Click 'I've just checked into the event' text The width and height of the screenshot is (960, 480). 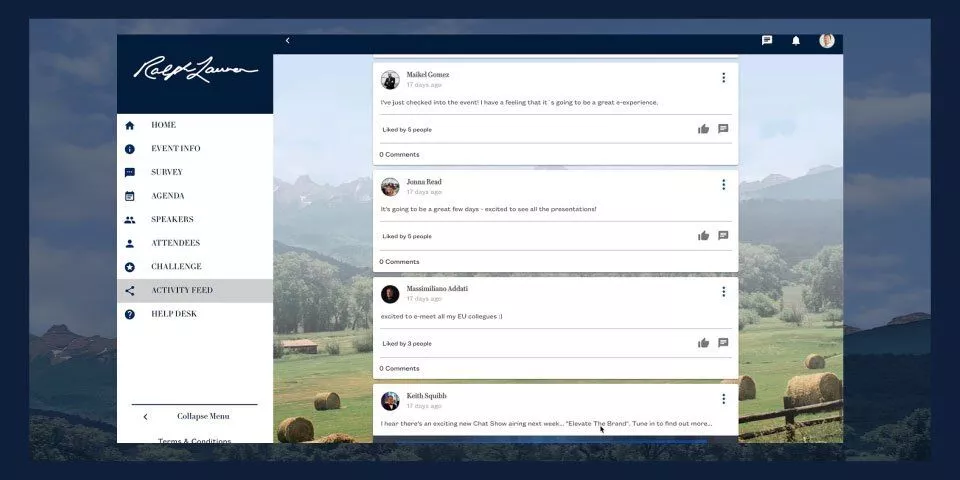point(519,103)
